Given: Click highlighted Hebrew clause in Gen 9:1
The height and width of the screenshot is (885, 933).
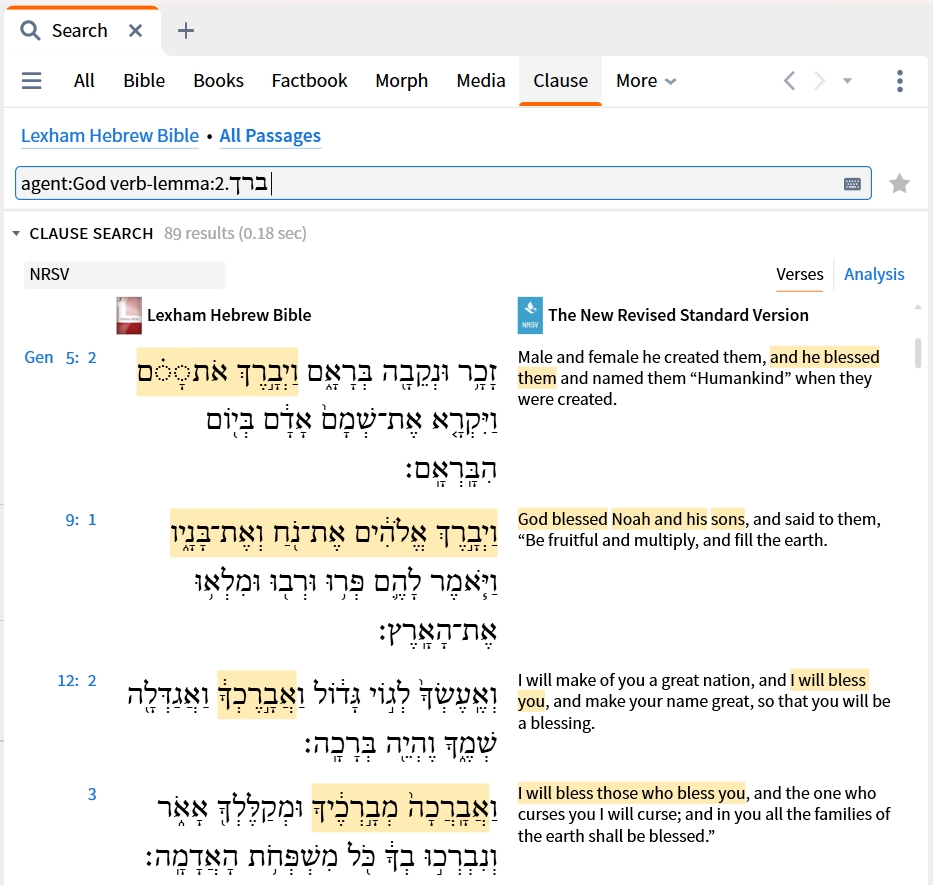Looking at the screenshot, I should (x=334, y=533).
